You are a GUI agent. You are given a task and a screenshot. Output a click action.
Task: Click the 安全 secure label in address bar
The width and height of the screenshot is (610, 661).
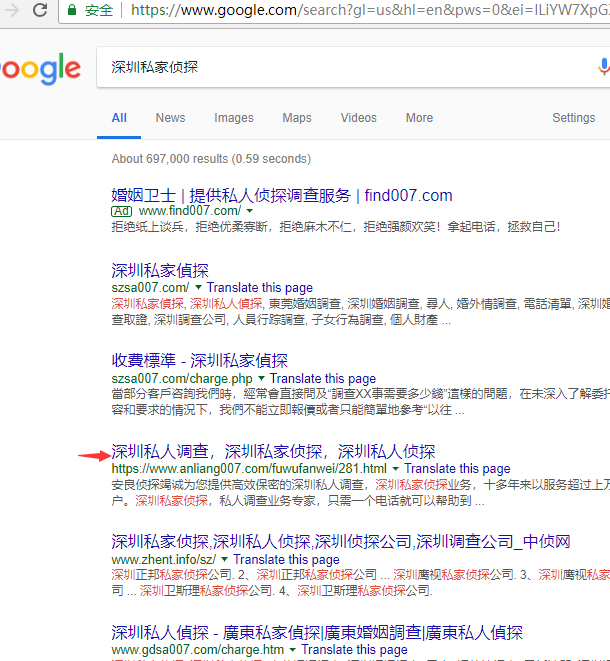point(99,10)
